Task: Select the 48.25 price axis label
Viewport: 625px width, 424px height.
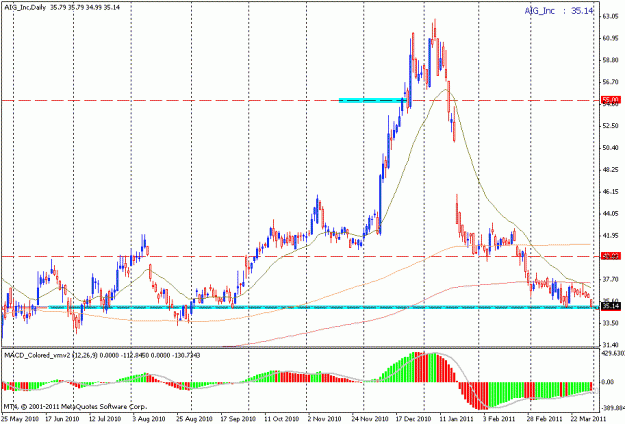Action: click(611, 170)
